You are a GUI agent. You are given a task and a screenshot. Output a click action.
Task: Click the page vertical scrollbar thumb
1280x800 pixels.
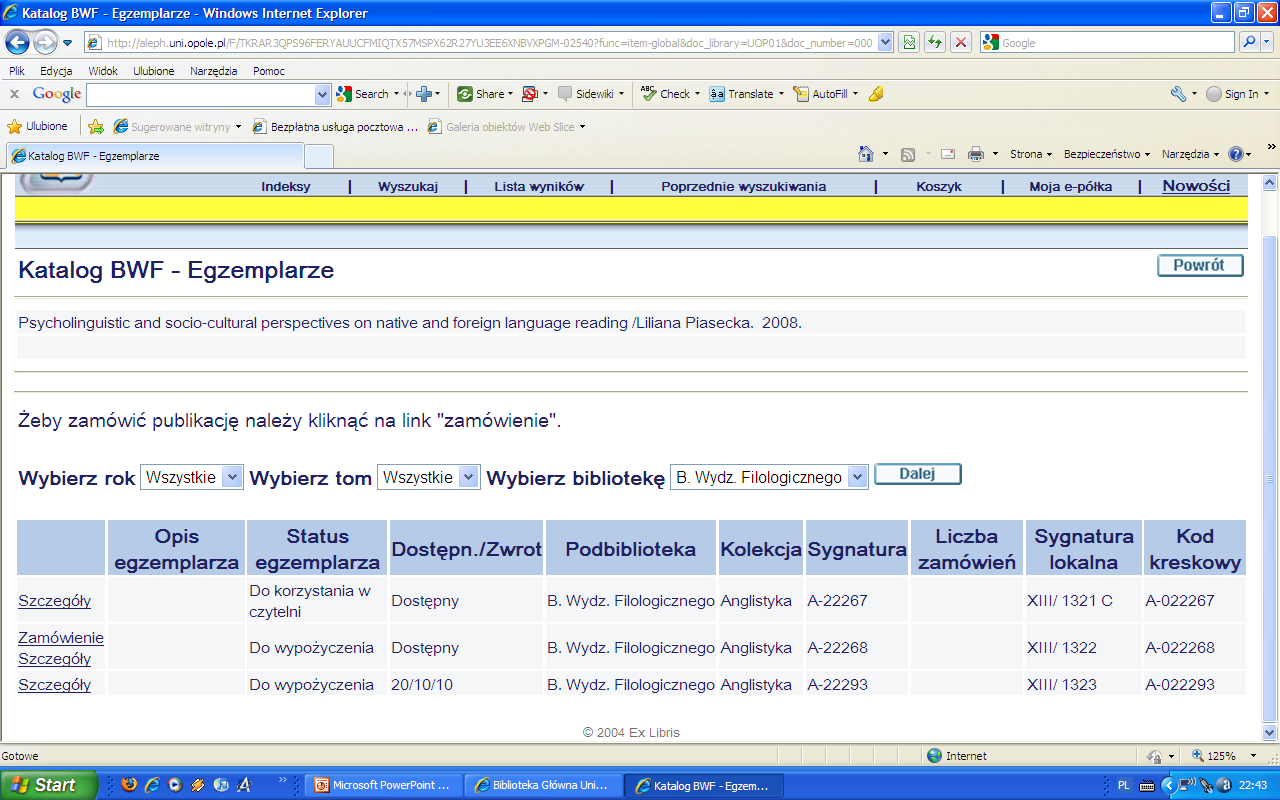pyautogui.click(x=1270, y=478)
